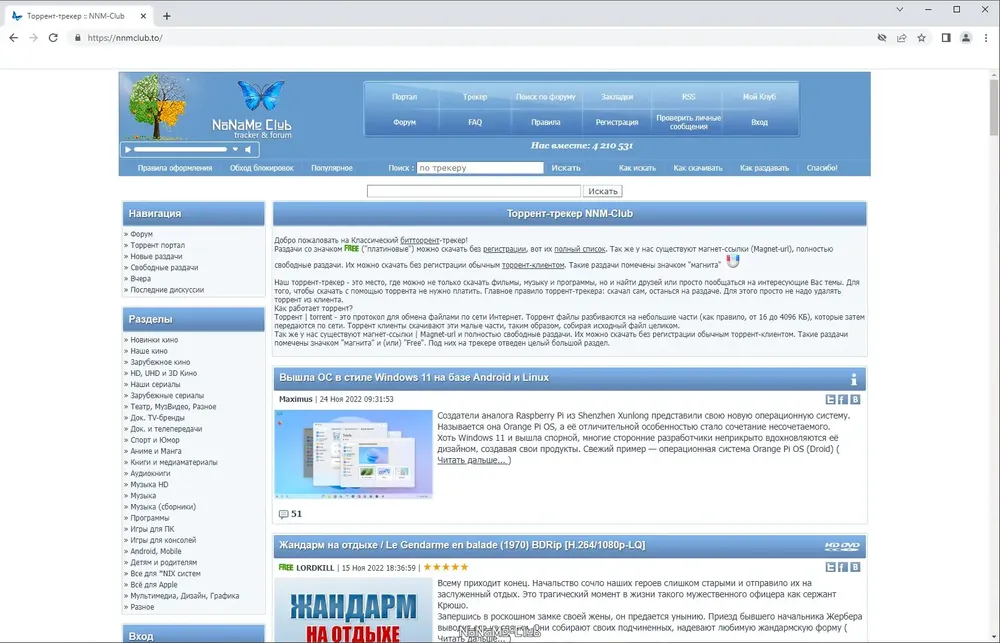Open Популярное link
The width and height of the screenshot is (1000, 643).
pyautogui.click(x=332, y=168)
